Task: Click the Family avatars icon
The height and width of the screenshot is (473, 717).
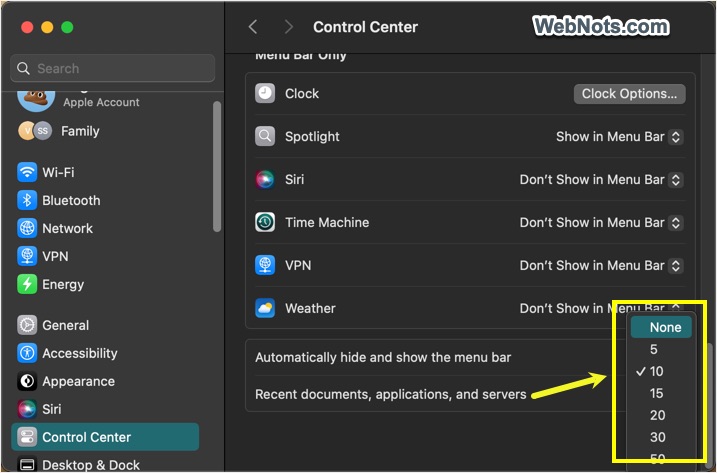Action: pyautogui.click(x=35, y=131)
